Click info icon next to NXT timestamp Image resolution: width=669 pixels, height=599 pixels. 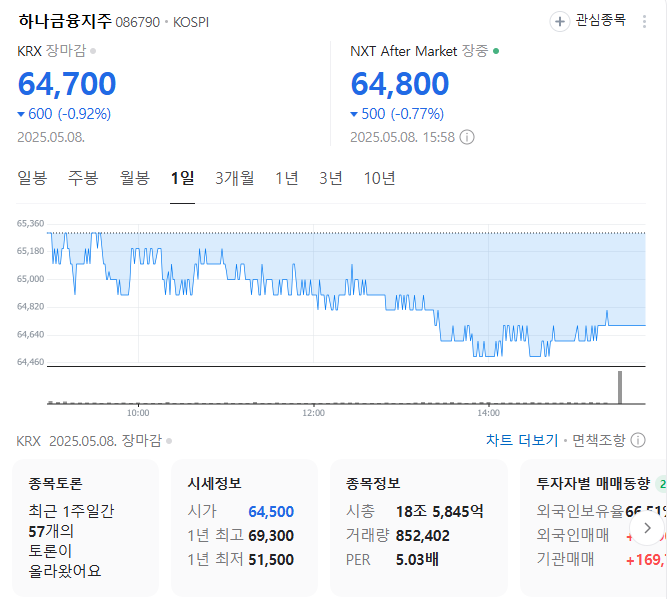467,137
